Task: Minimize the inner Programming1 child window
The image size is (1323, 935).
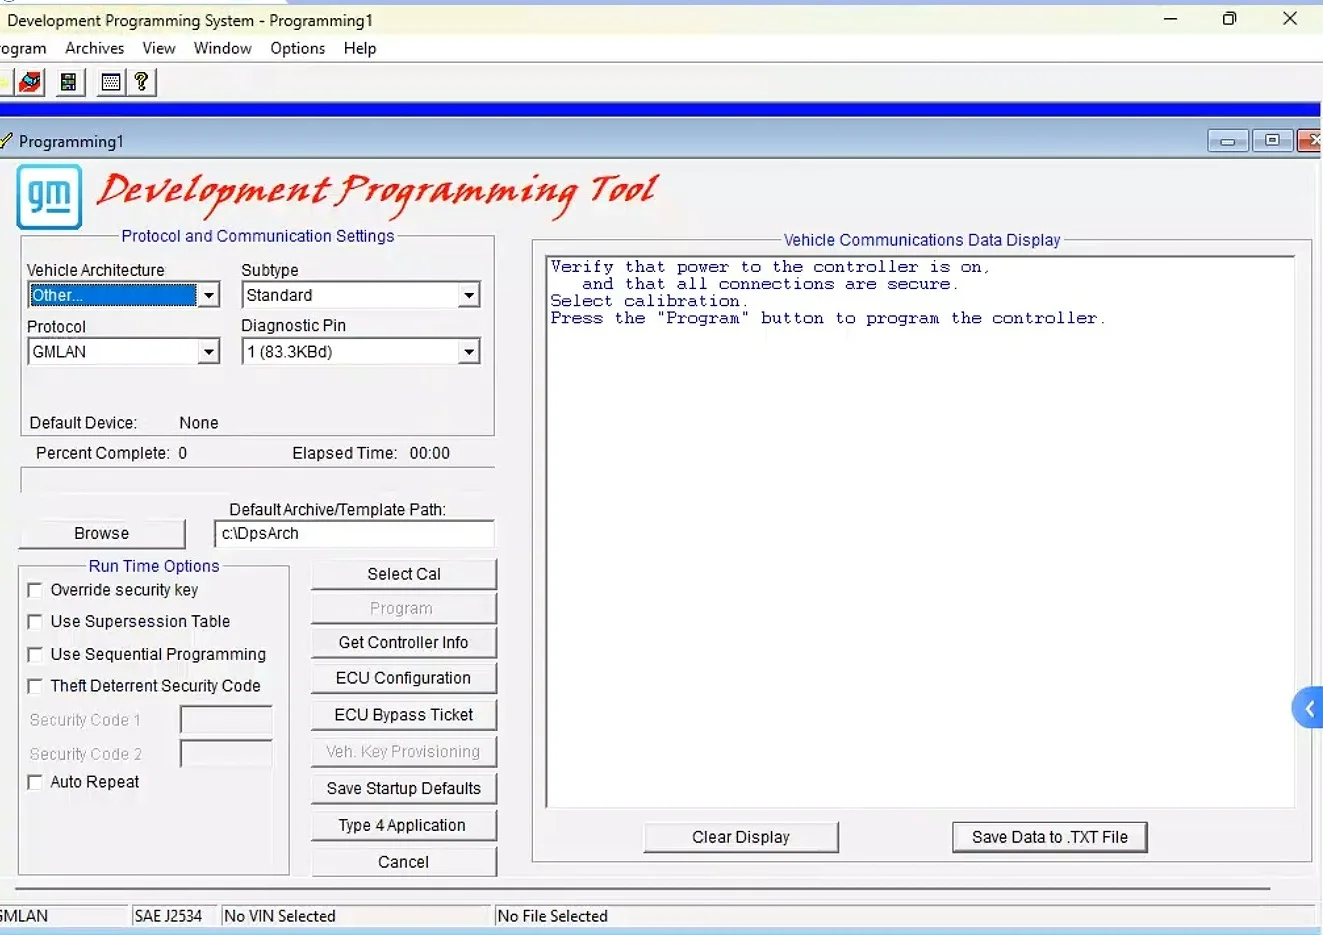Action: tap(1227, 141)
